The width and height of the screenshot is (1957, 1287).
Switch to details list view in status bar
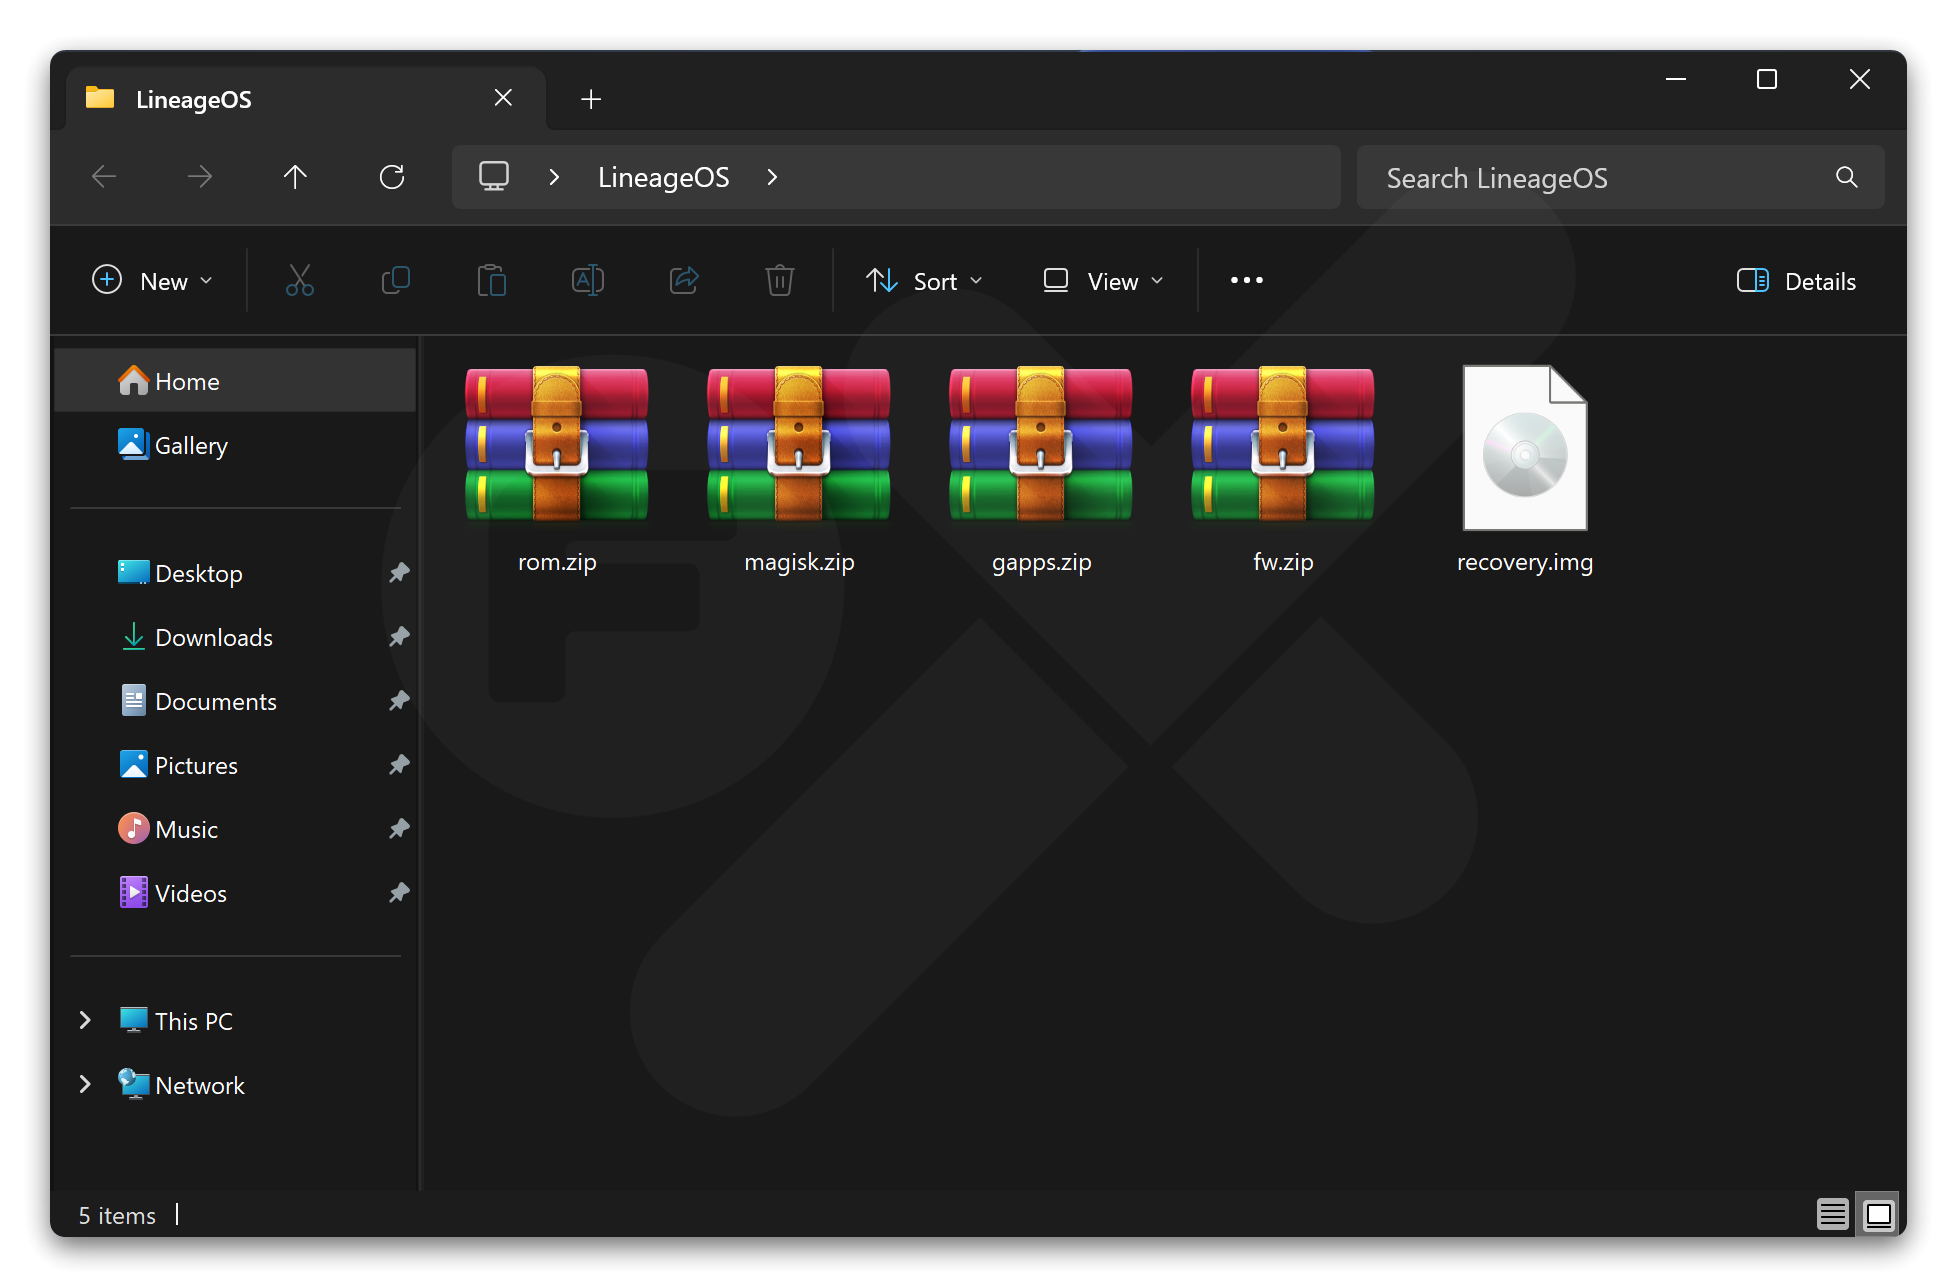(1832, 1214)
